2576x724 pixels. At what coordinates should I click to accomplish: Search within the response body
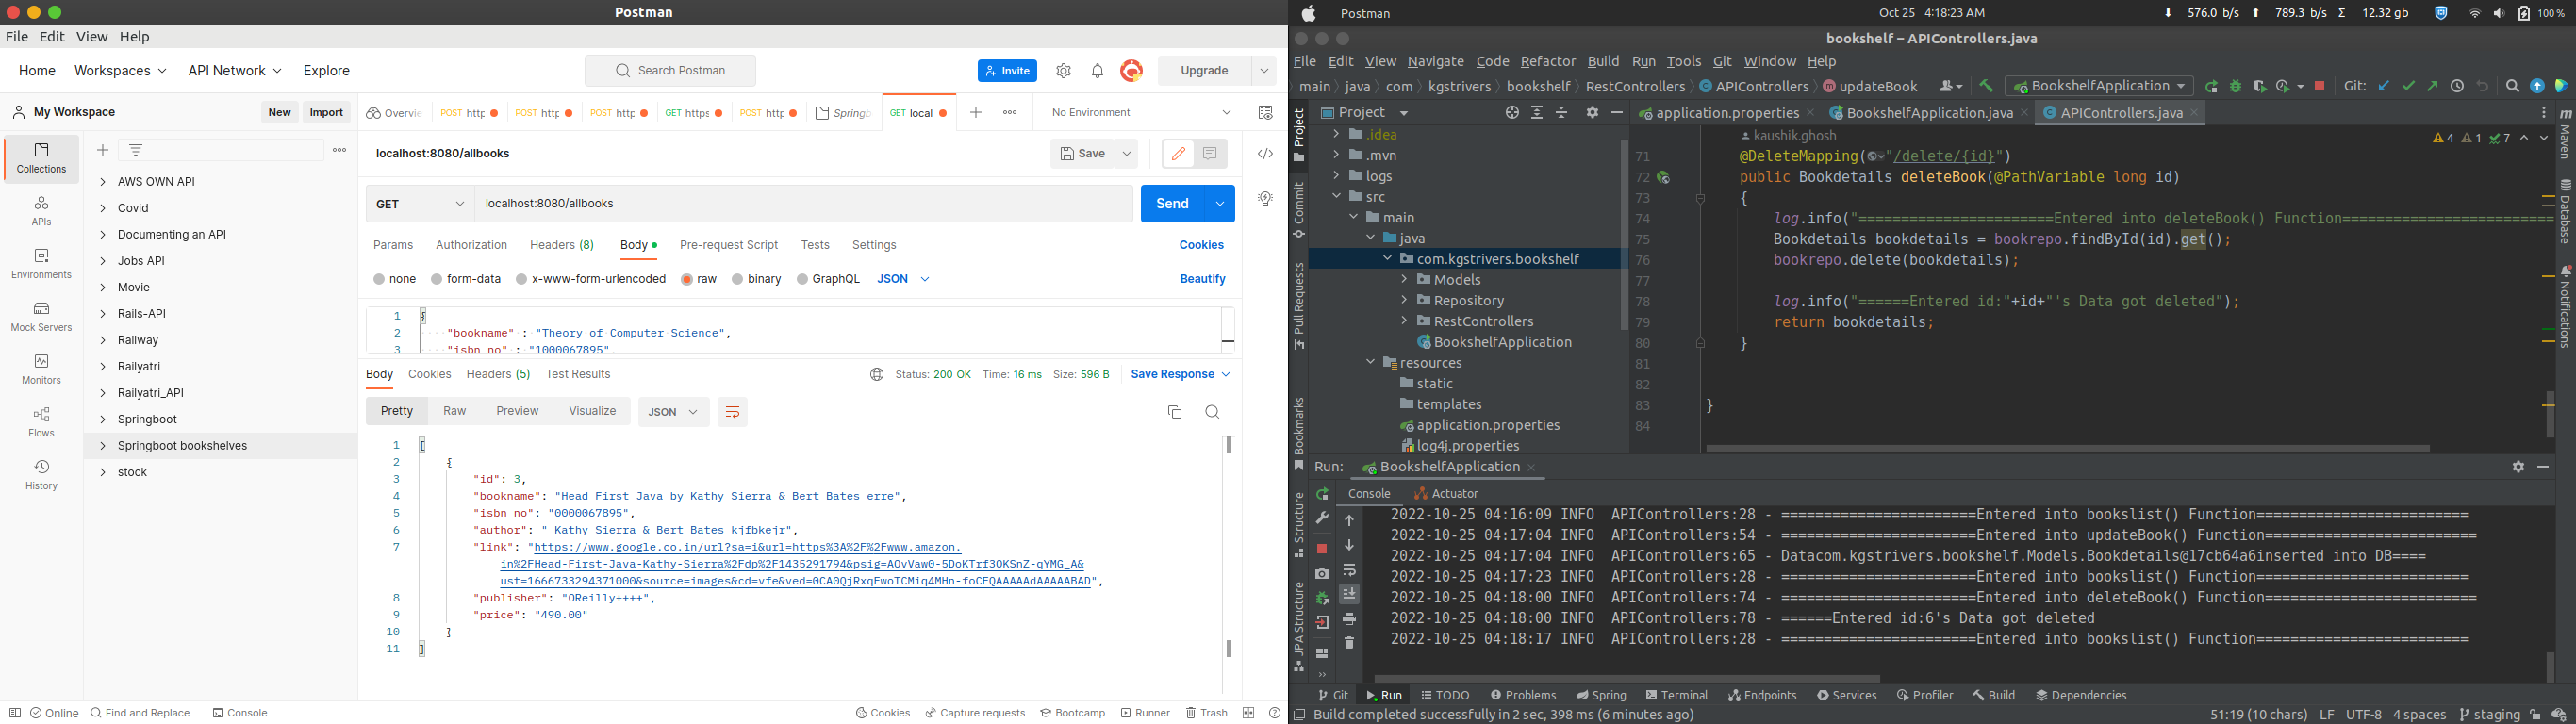pyautogui.click(x=1212, y=412)
